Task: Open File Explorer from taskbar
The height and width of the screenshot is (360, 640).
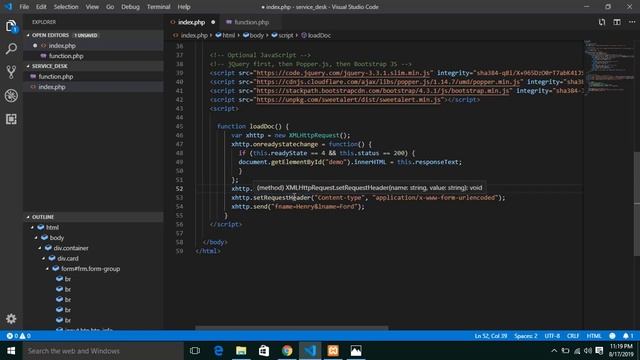Action: pyautogui.click(x=241, y=351)
